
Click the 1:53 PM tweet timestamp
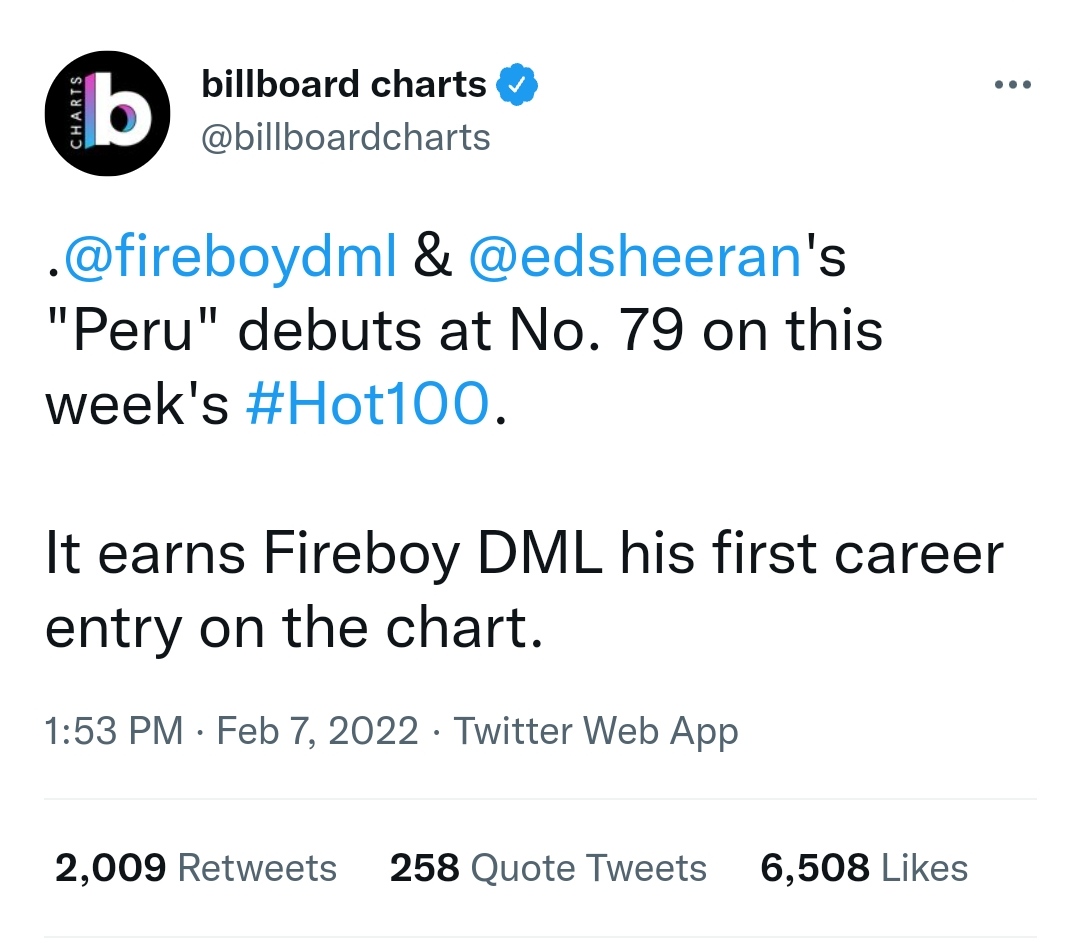point(114,731)
